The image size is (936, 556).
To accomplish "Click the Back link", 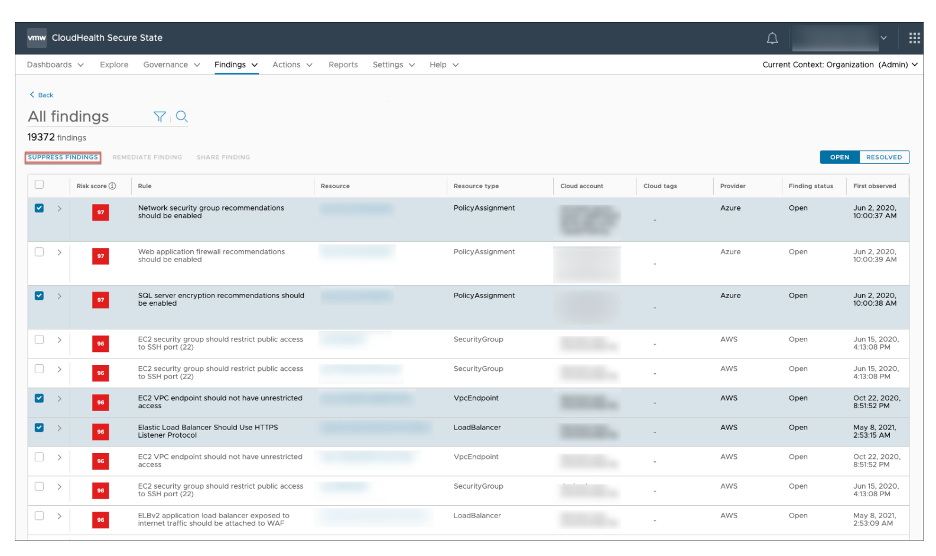I will (x=42, y=95).
